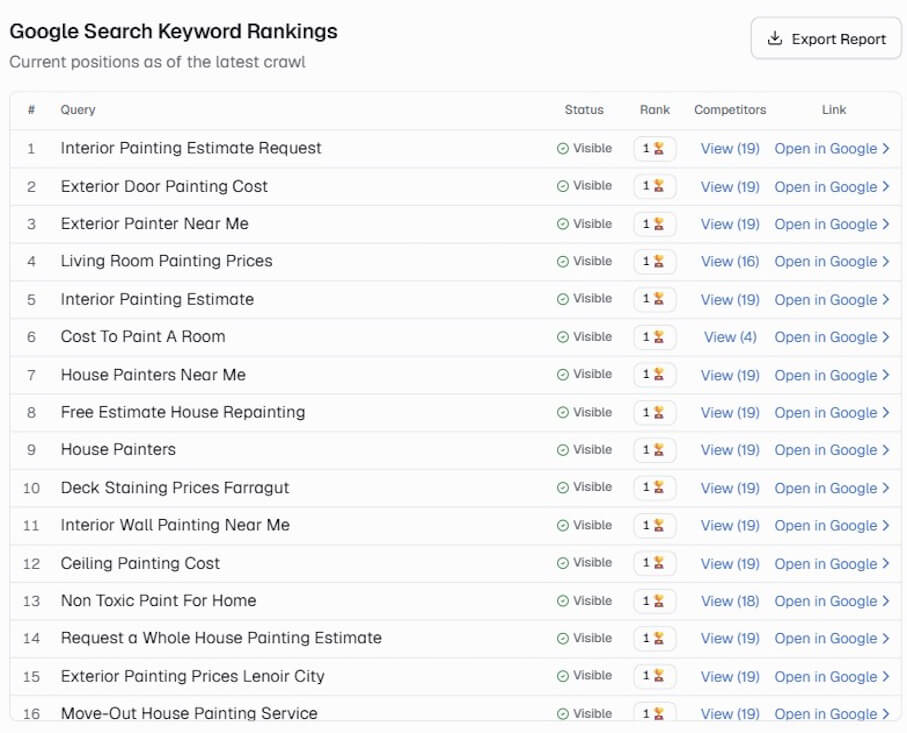Click the download icon in Export Report

775,38
